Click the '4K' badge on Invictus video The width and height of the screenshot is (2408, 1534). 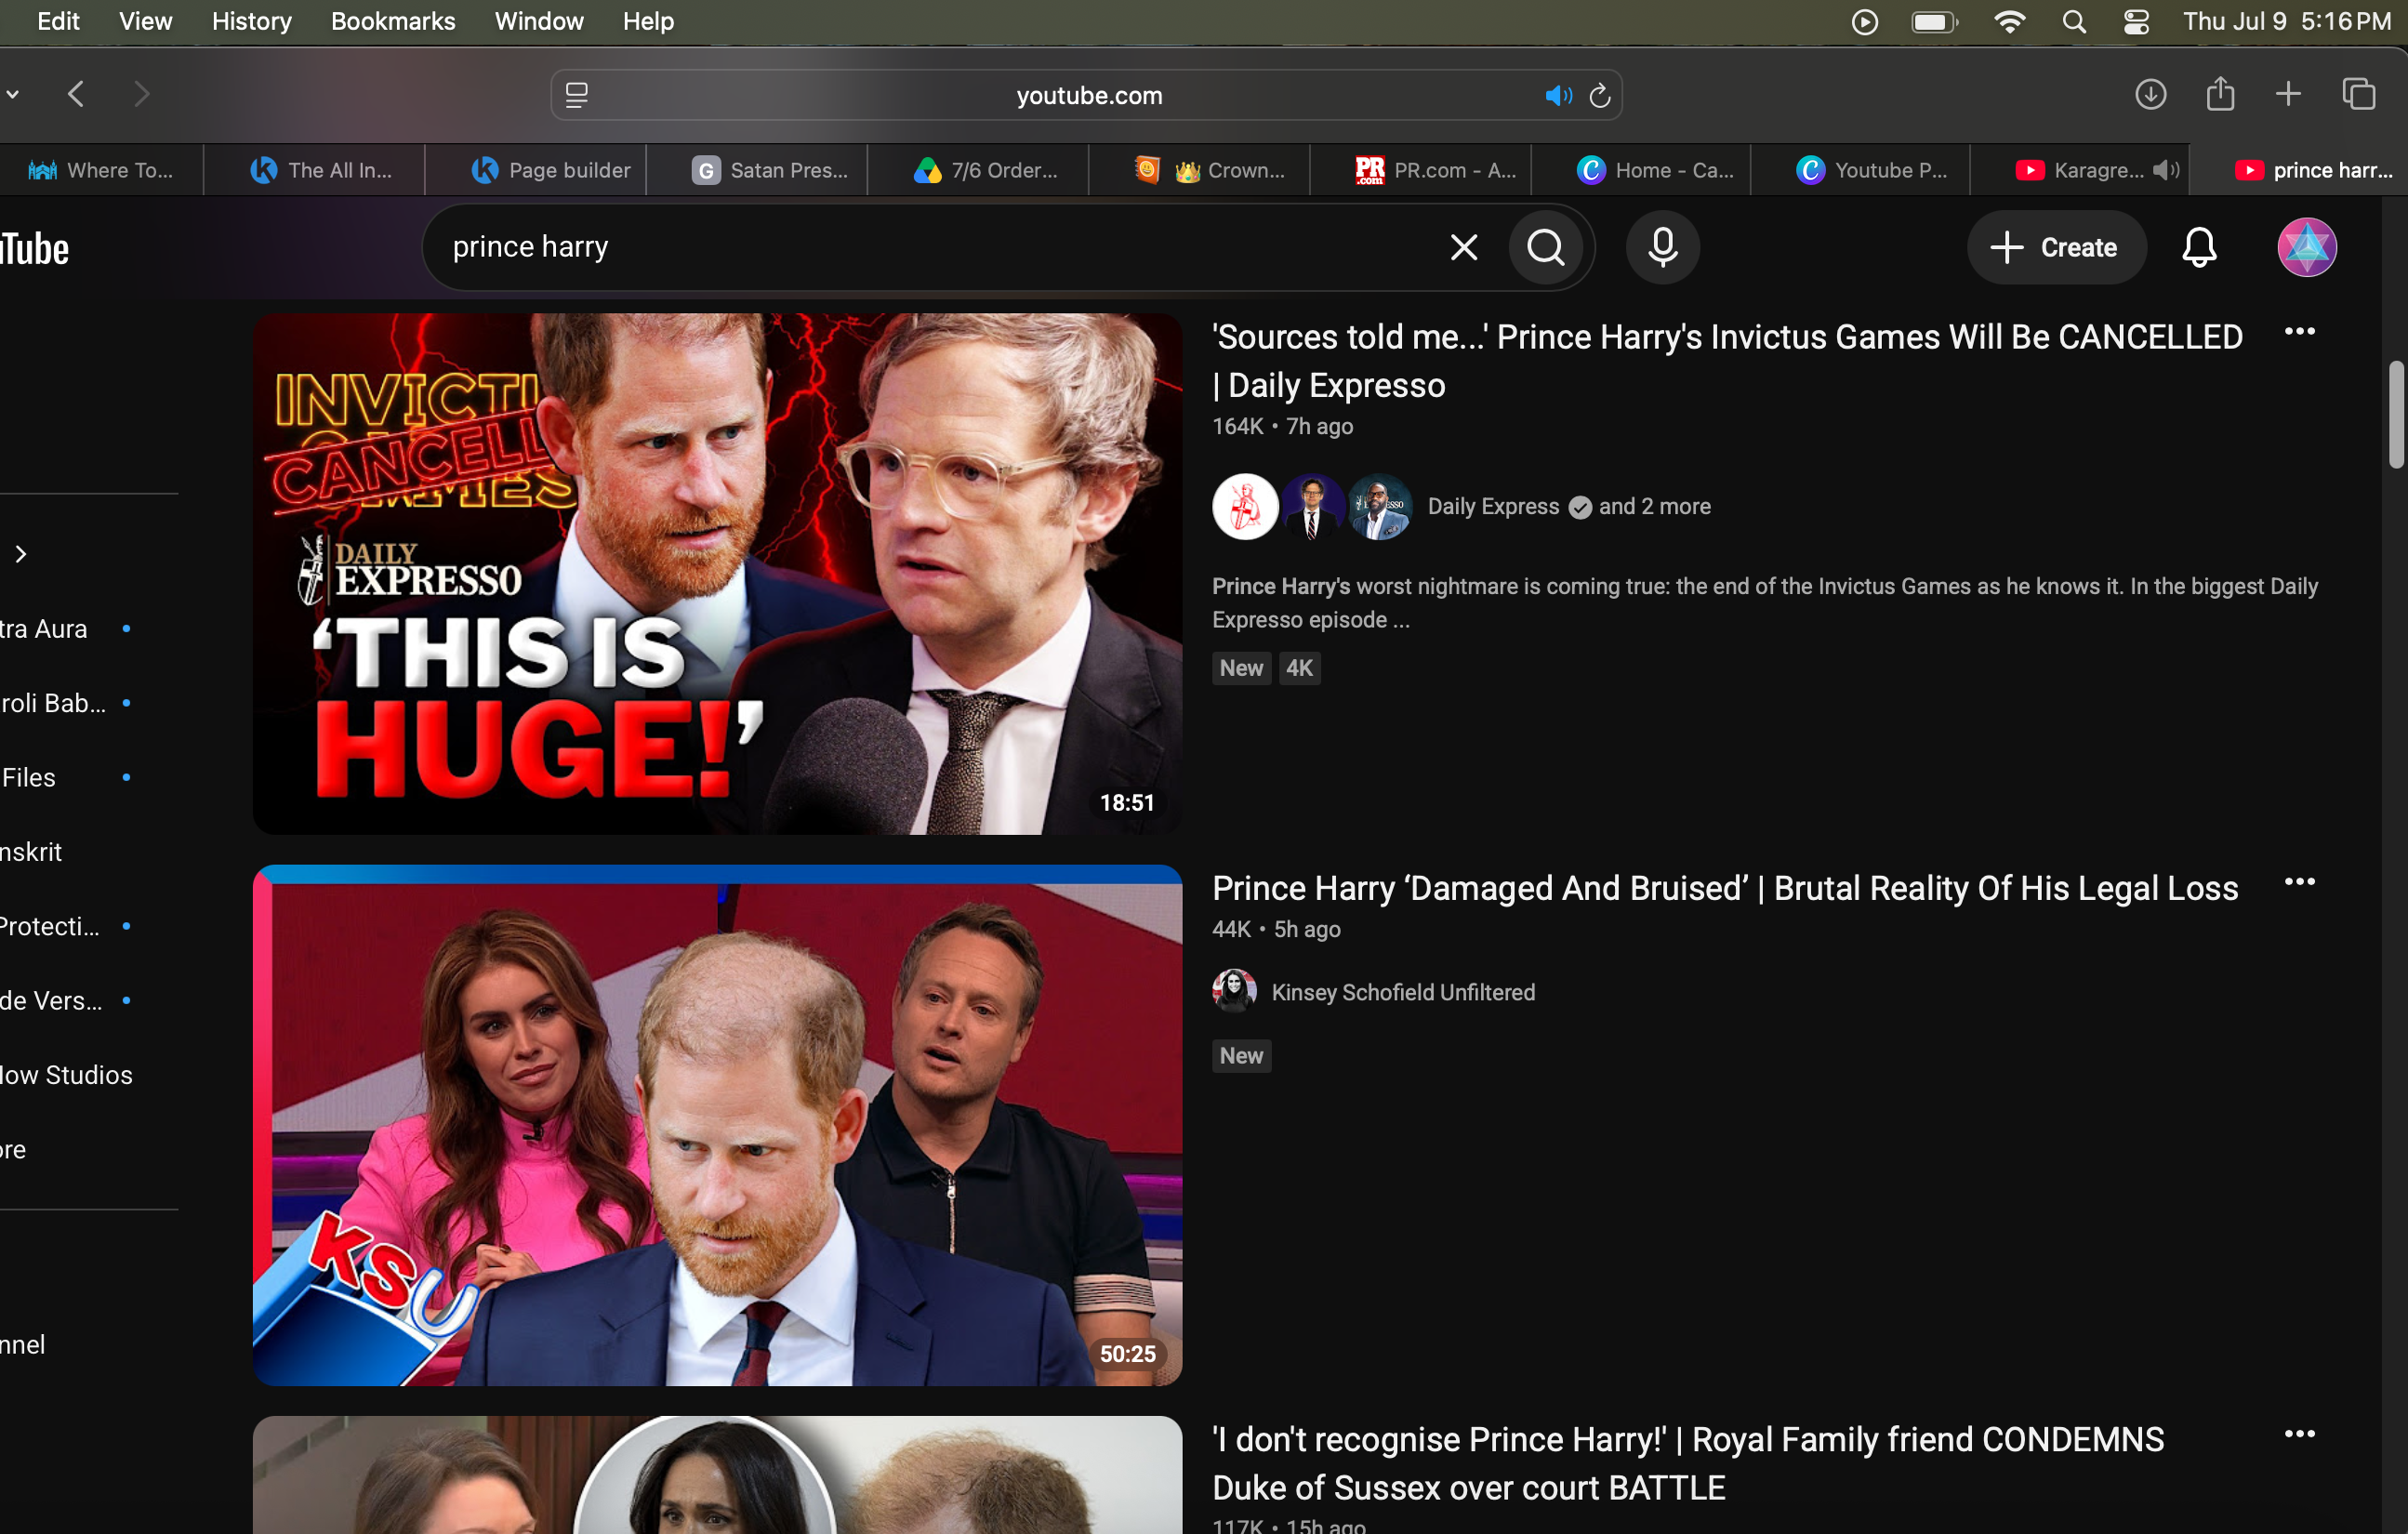(x=1299, y=668)
